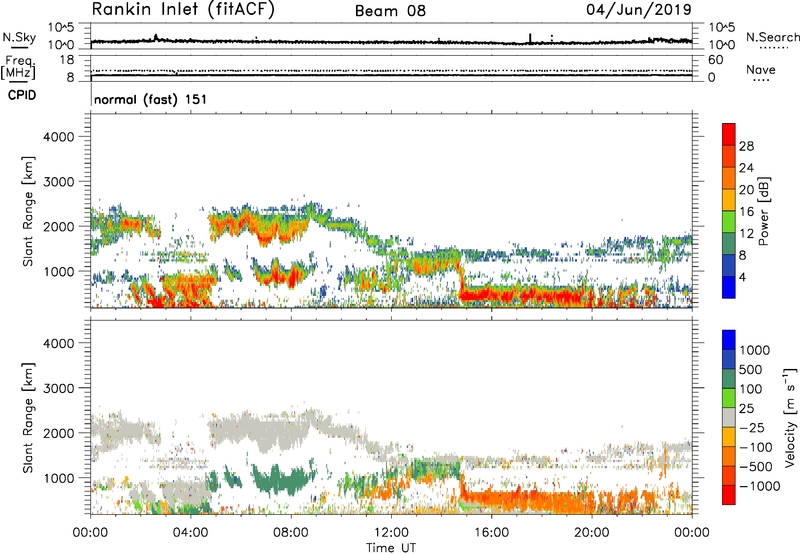The image size is (800, 554).
Task: Click the '20:00' time axis label
Action: click(592, 533)
